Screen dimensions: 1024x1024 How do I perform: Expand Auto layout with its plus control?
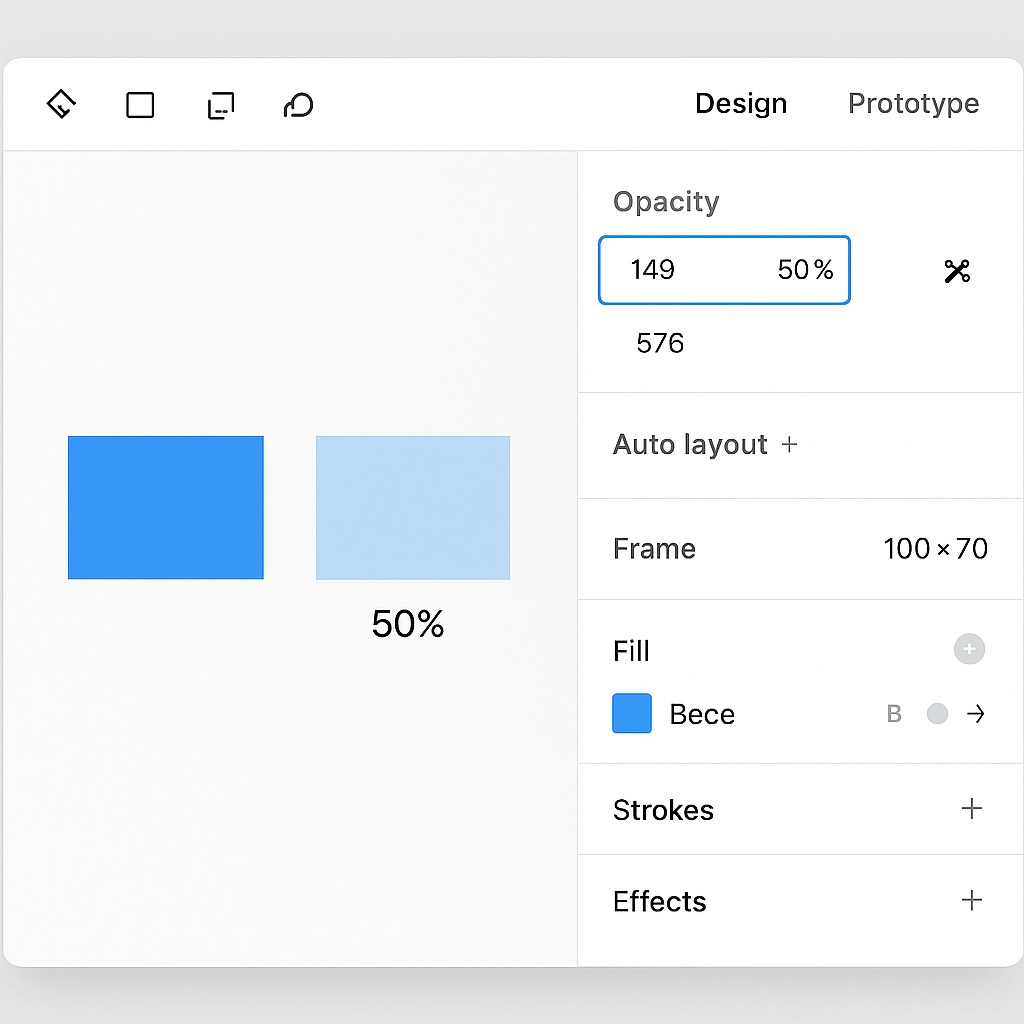(x=789, y=444)
